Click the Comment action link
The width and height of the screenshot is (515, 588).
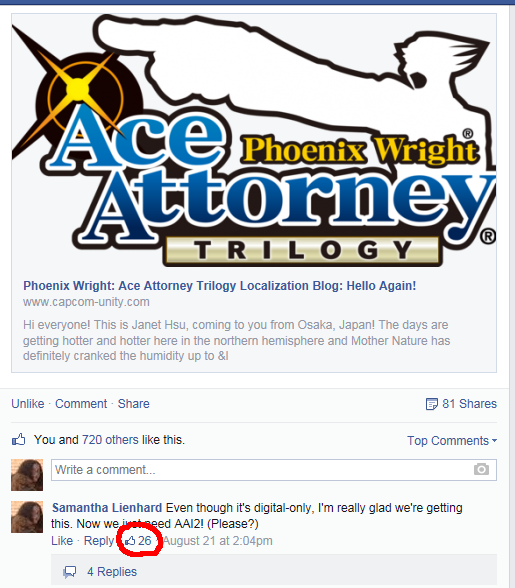coord(81,404)
